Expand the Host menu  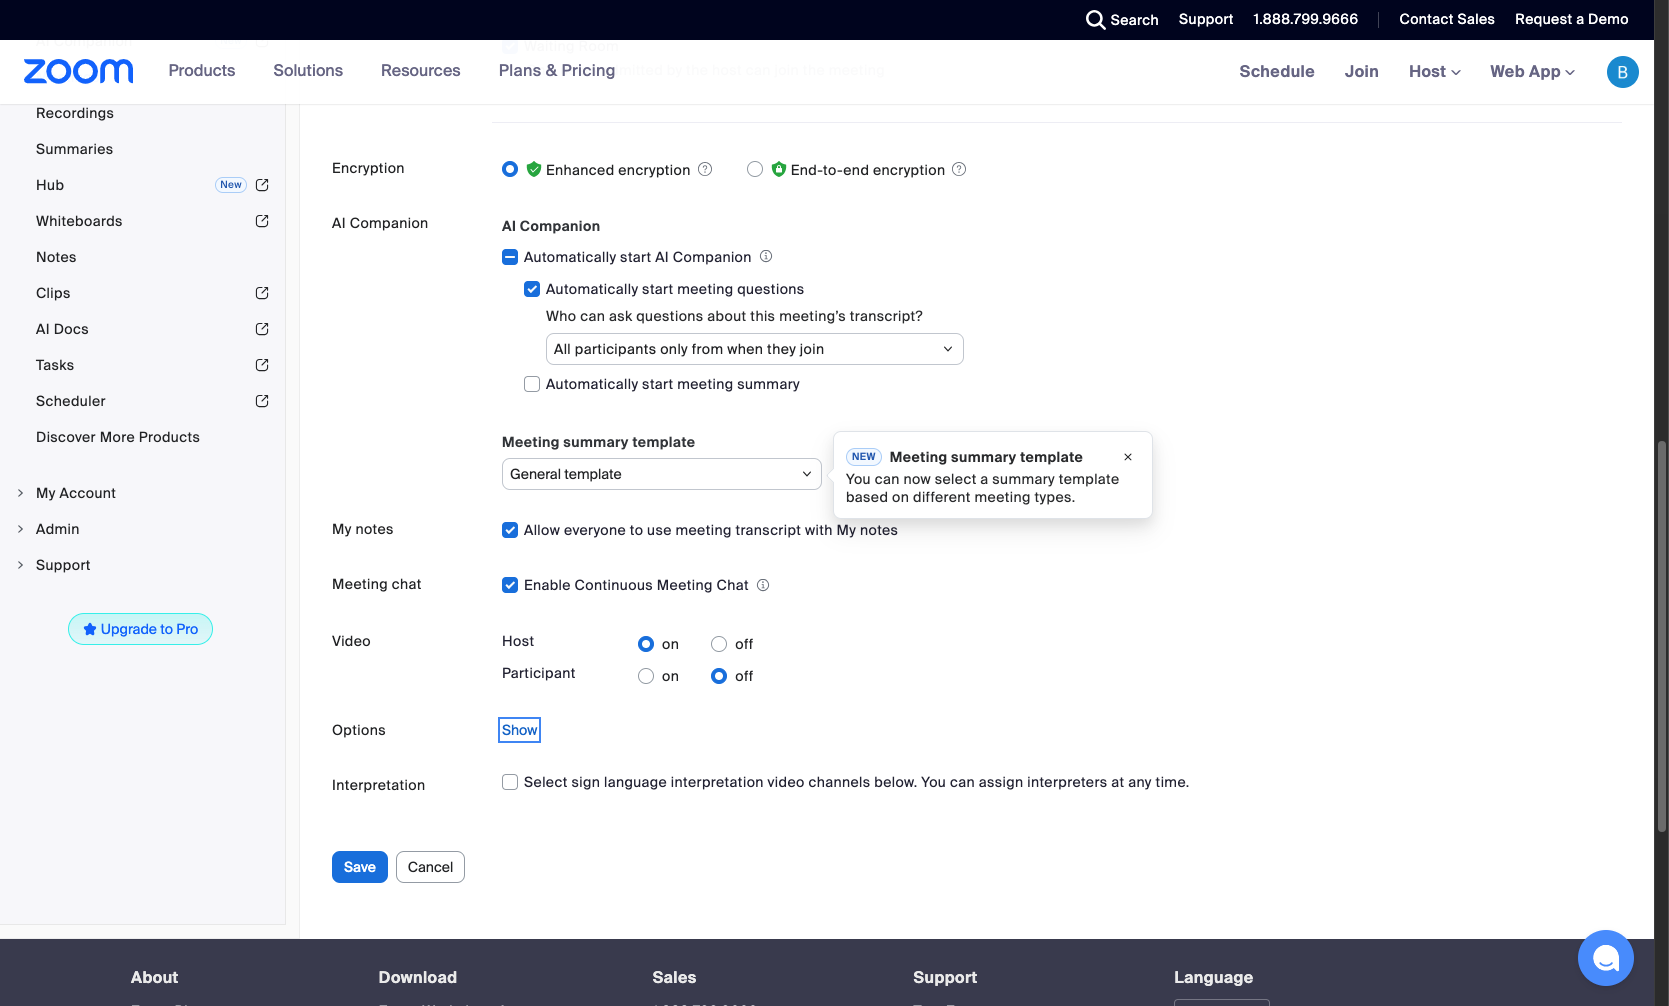[x=1434, y=72]
